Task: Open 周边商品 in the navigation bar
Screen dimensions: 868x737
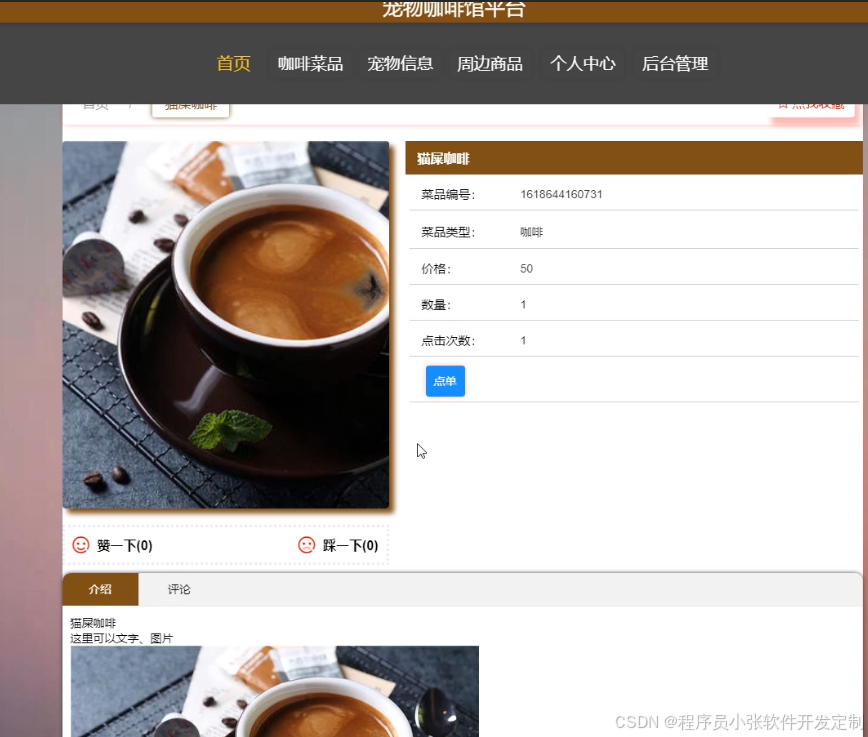Action: pyautogui.click(x=490, y=63)
